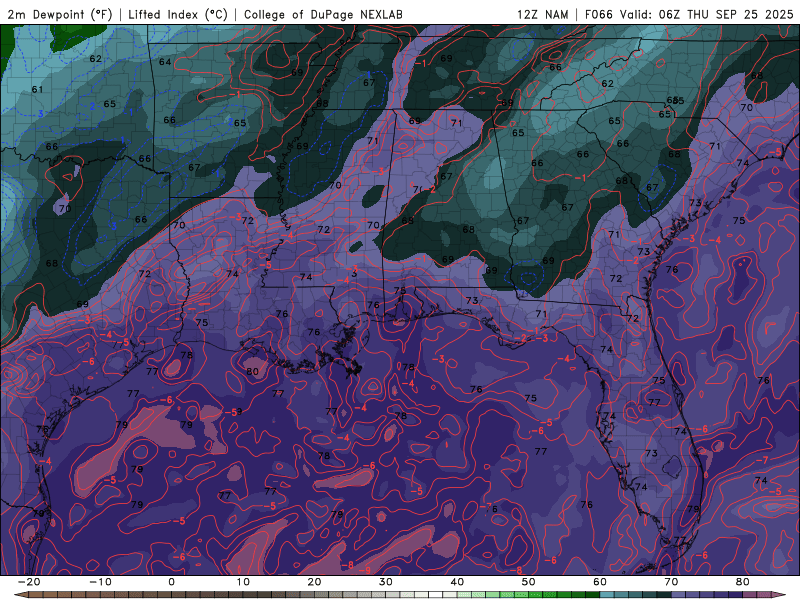Click the "Lifted Index (°C)" title text
Screen dimensions: 800x600
[x=178, y=15]
